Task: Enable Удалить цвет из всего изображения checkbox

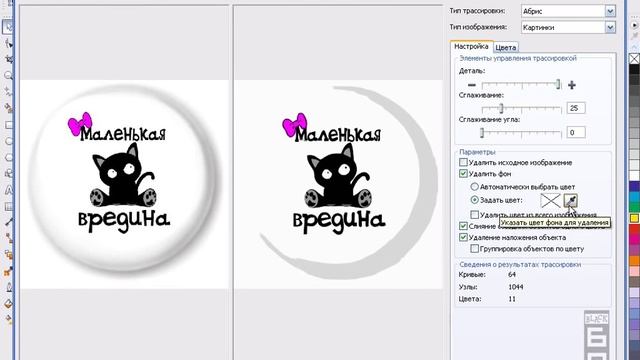Action: click(x=474, y=214)
